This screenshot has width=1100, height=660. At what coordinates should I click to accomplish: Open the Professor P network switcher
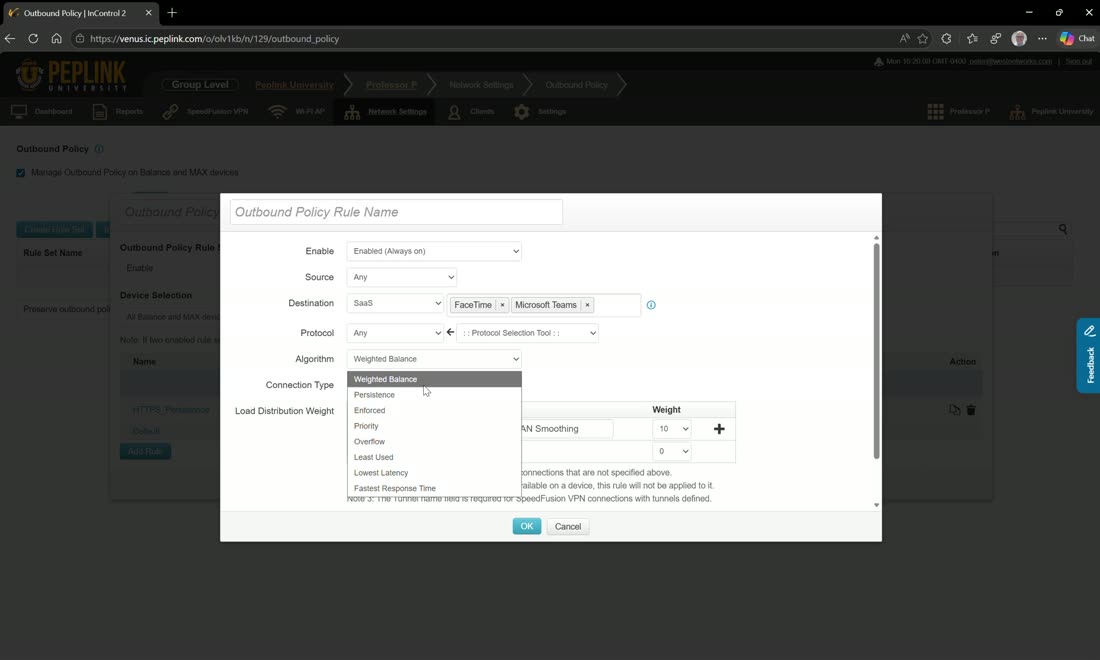pyautogui.click(x=958, y=112)
